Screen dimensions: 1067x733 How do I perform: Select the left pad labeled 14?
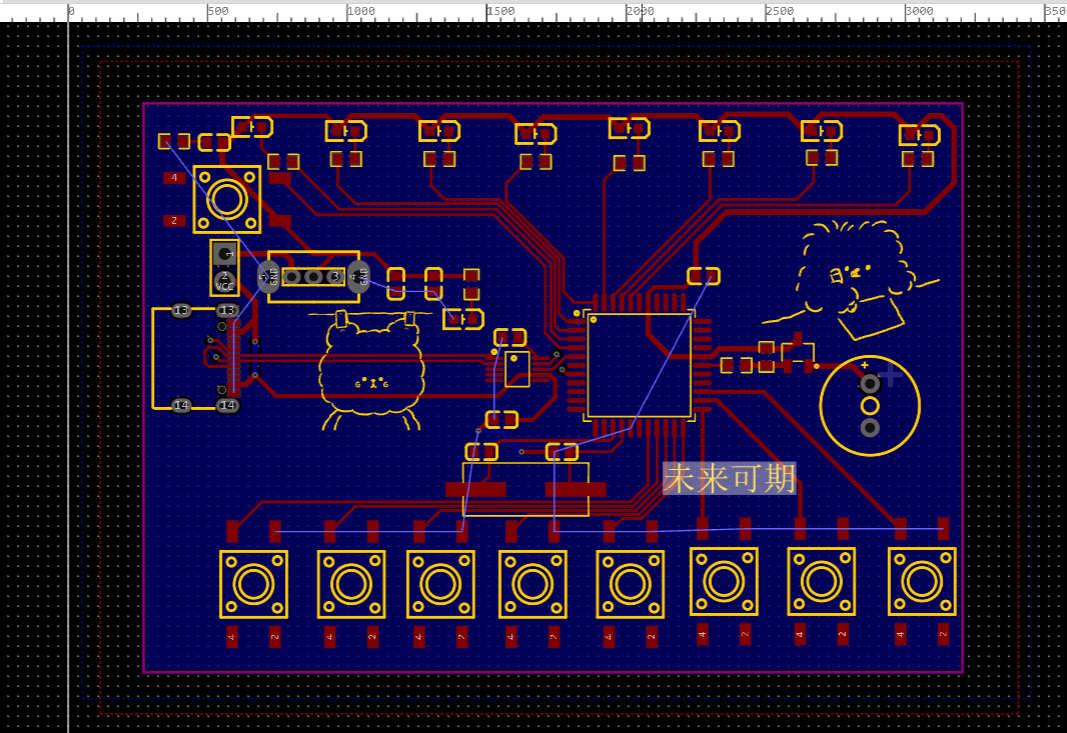point(181,406)
